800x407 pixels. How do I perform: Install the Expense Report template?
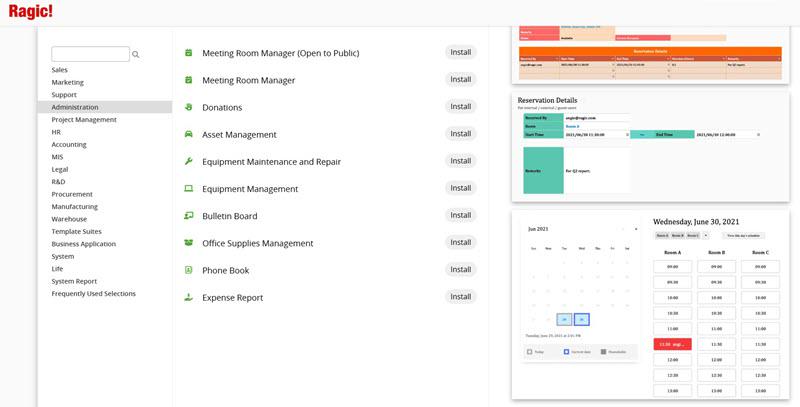(x=461, y=297)
